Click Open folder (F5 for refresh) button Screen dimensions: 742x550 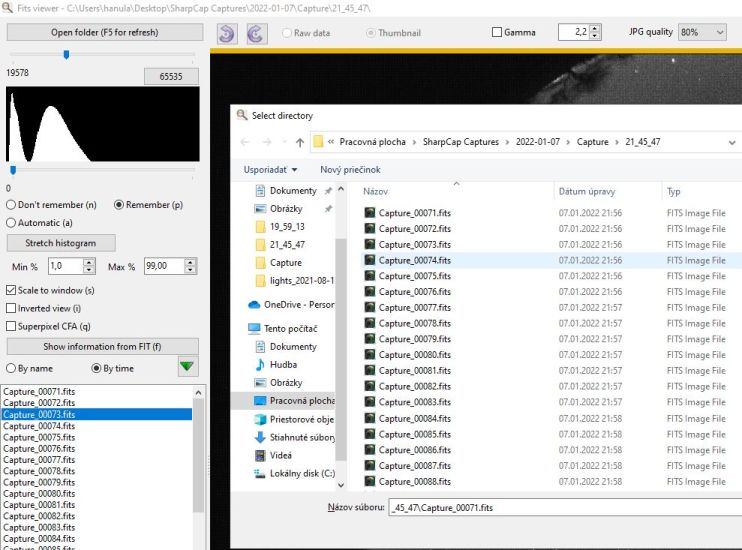[x=105, y=32]
